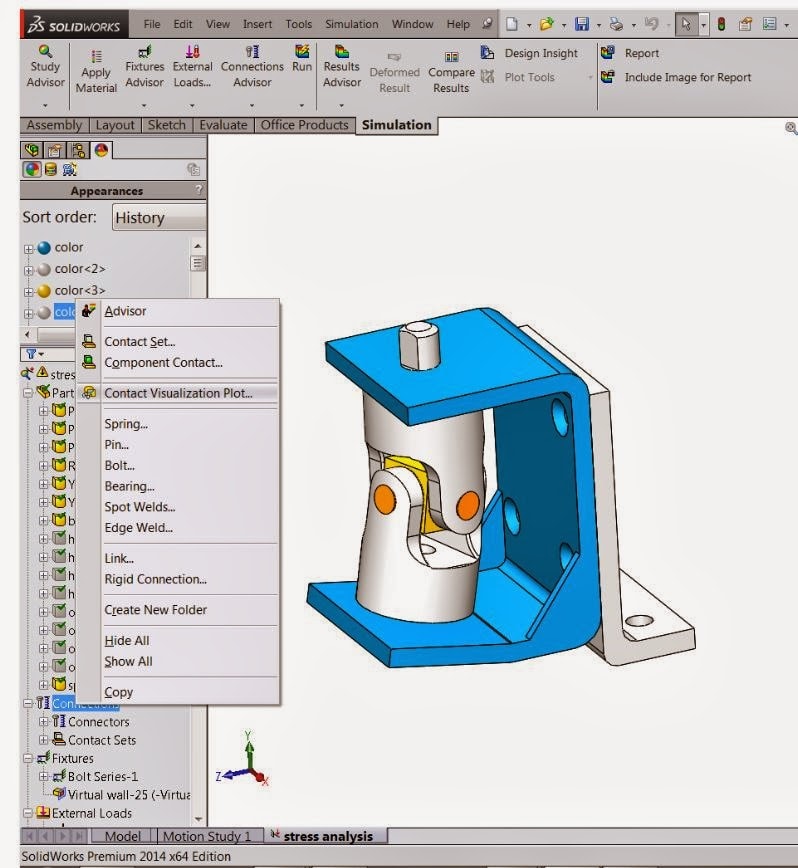Click the blue color appearance sphere
This screenshot has width=798, height=868.
point(43,248)
